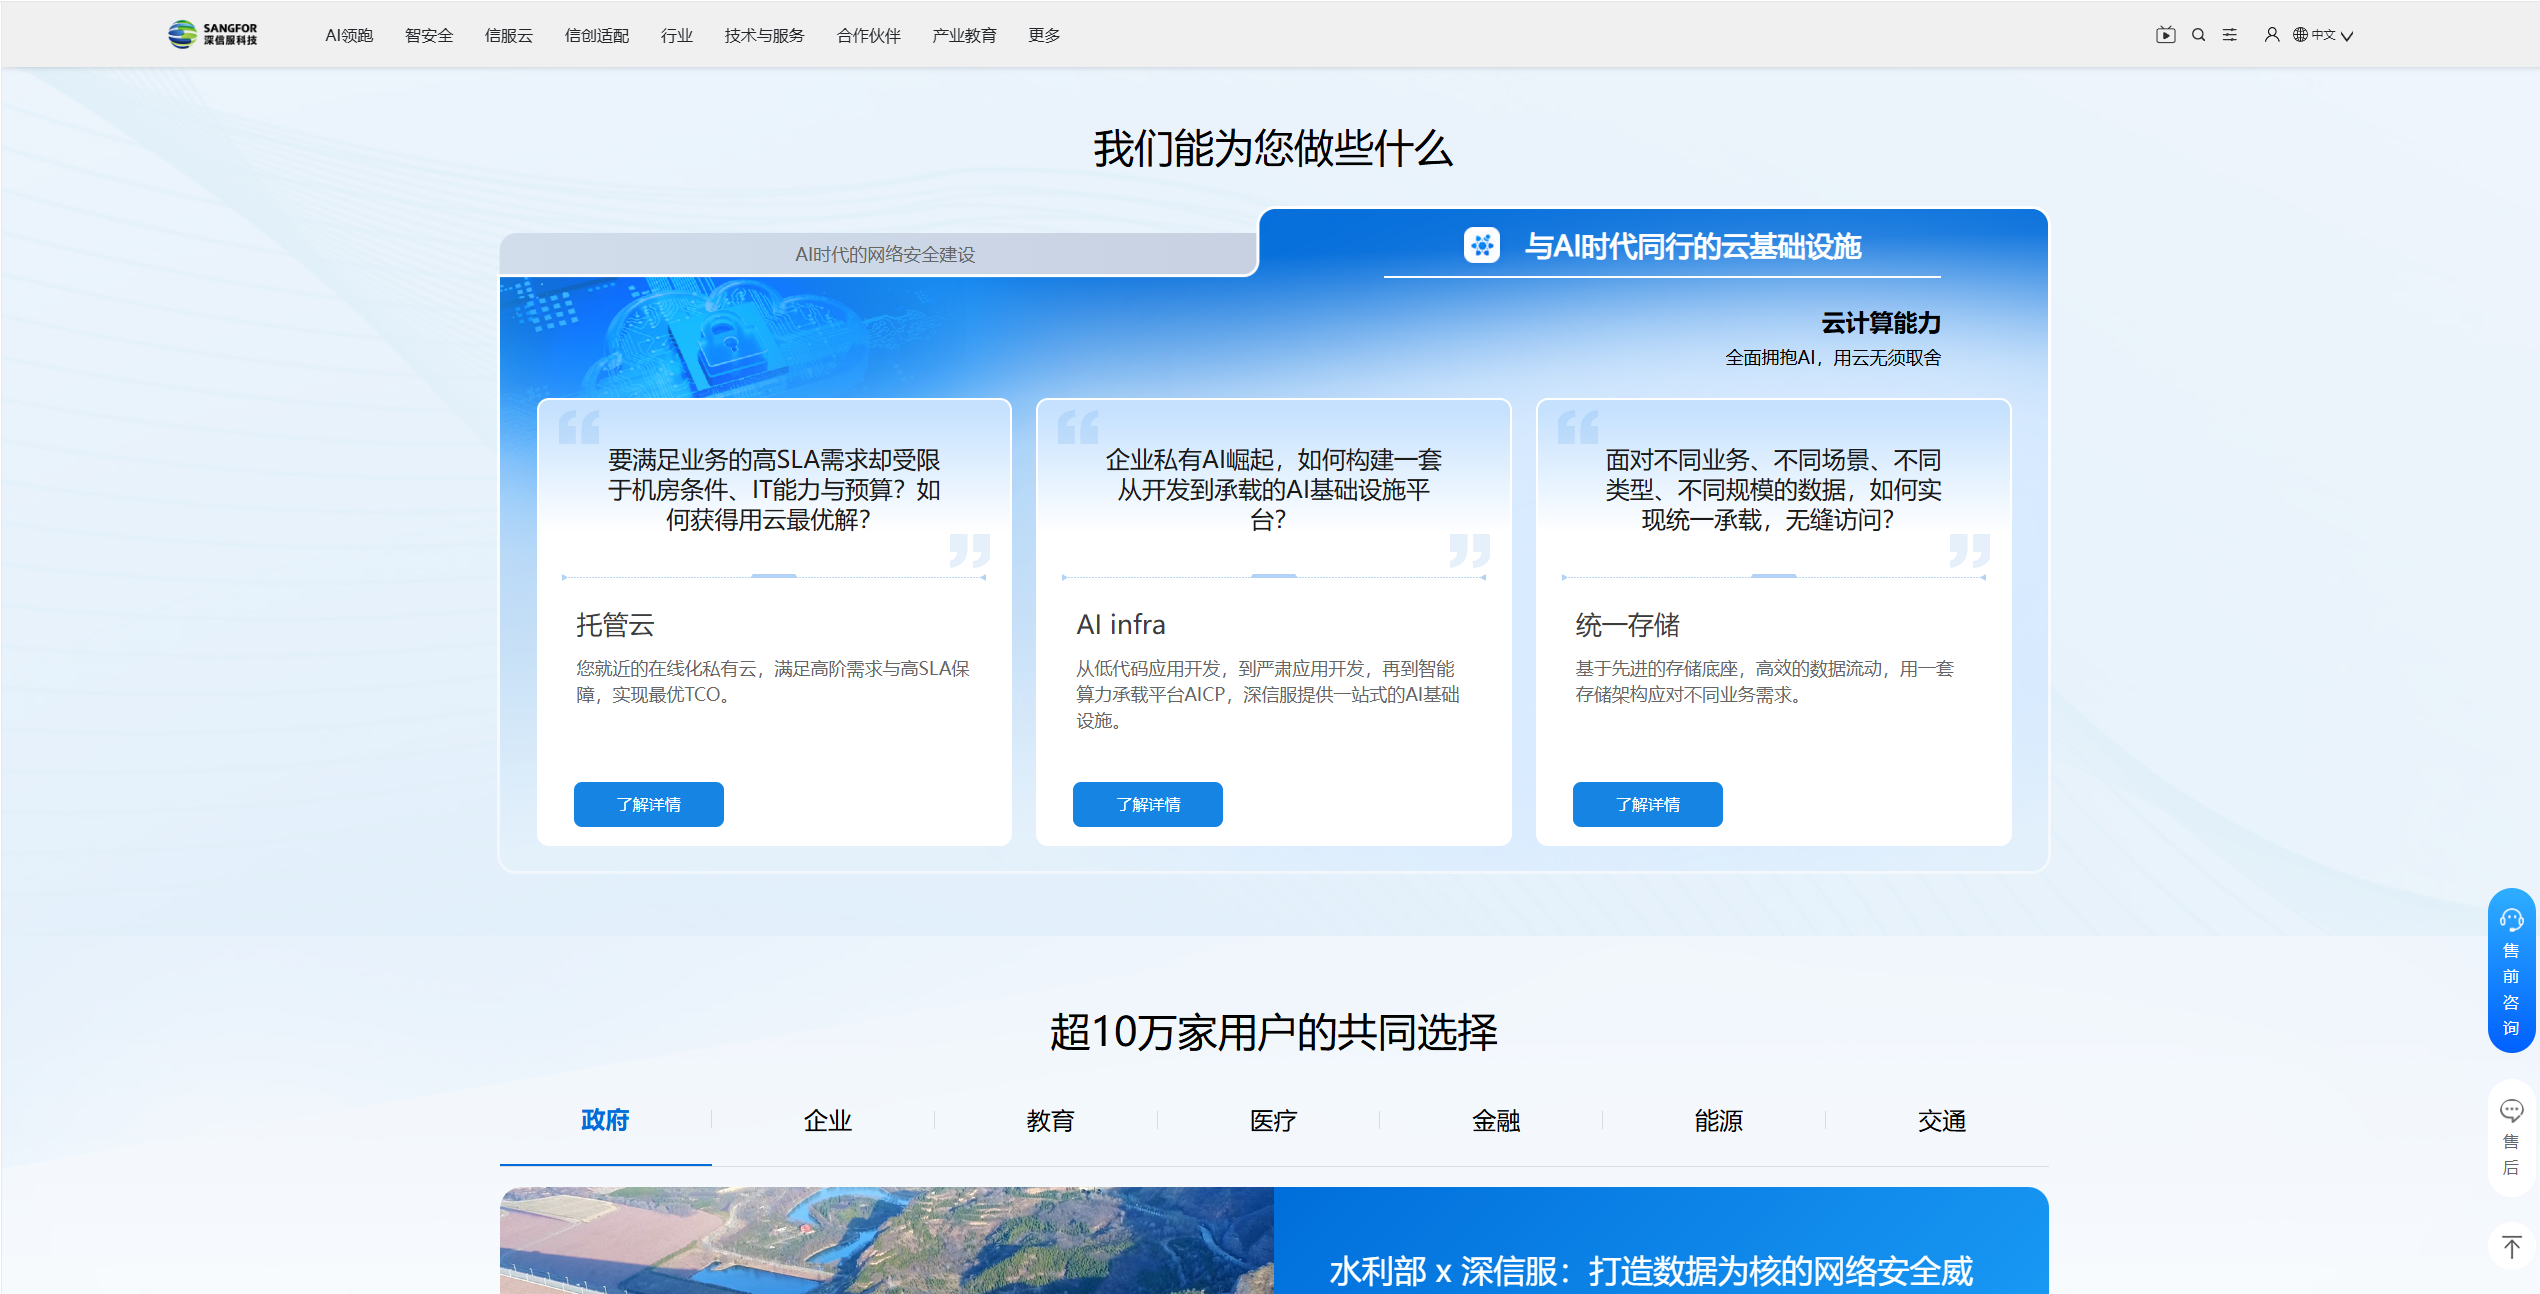2540x1294 pixels.
Task: Expand the 技术与服务 navigation menu
Action: click(x=764, y=35)
